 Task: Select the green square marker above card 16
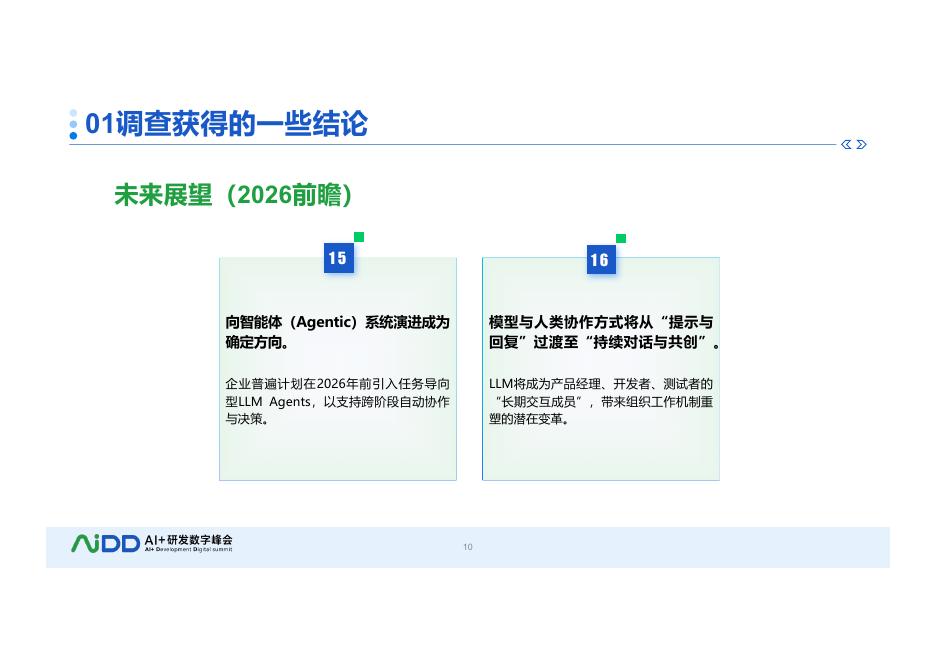621,238
